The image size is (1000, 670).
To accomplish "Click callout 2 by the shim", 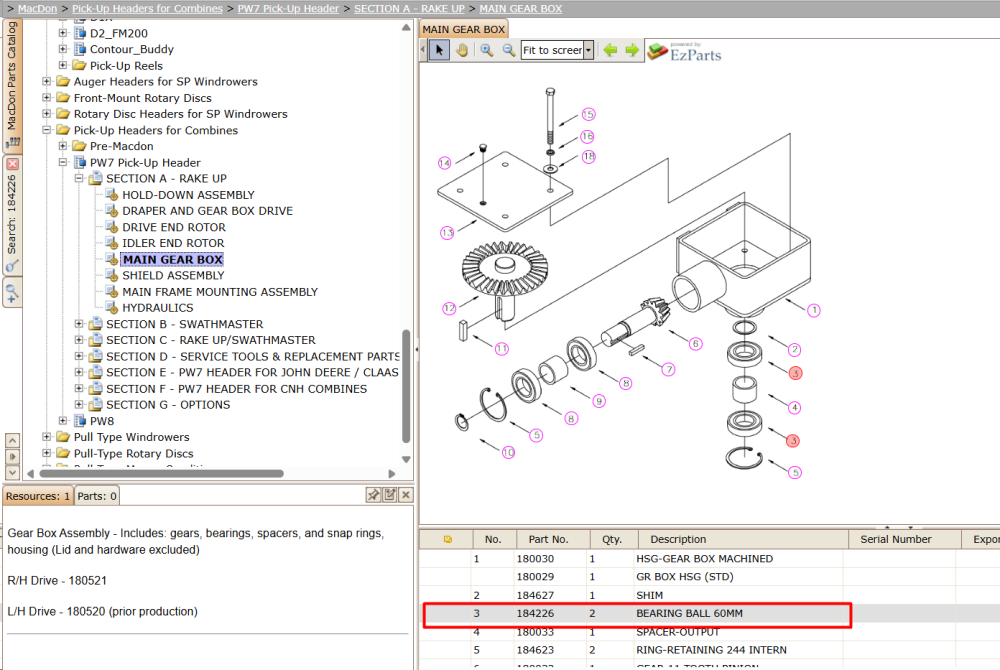I will [794, 349].
